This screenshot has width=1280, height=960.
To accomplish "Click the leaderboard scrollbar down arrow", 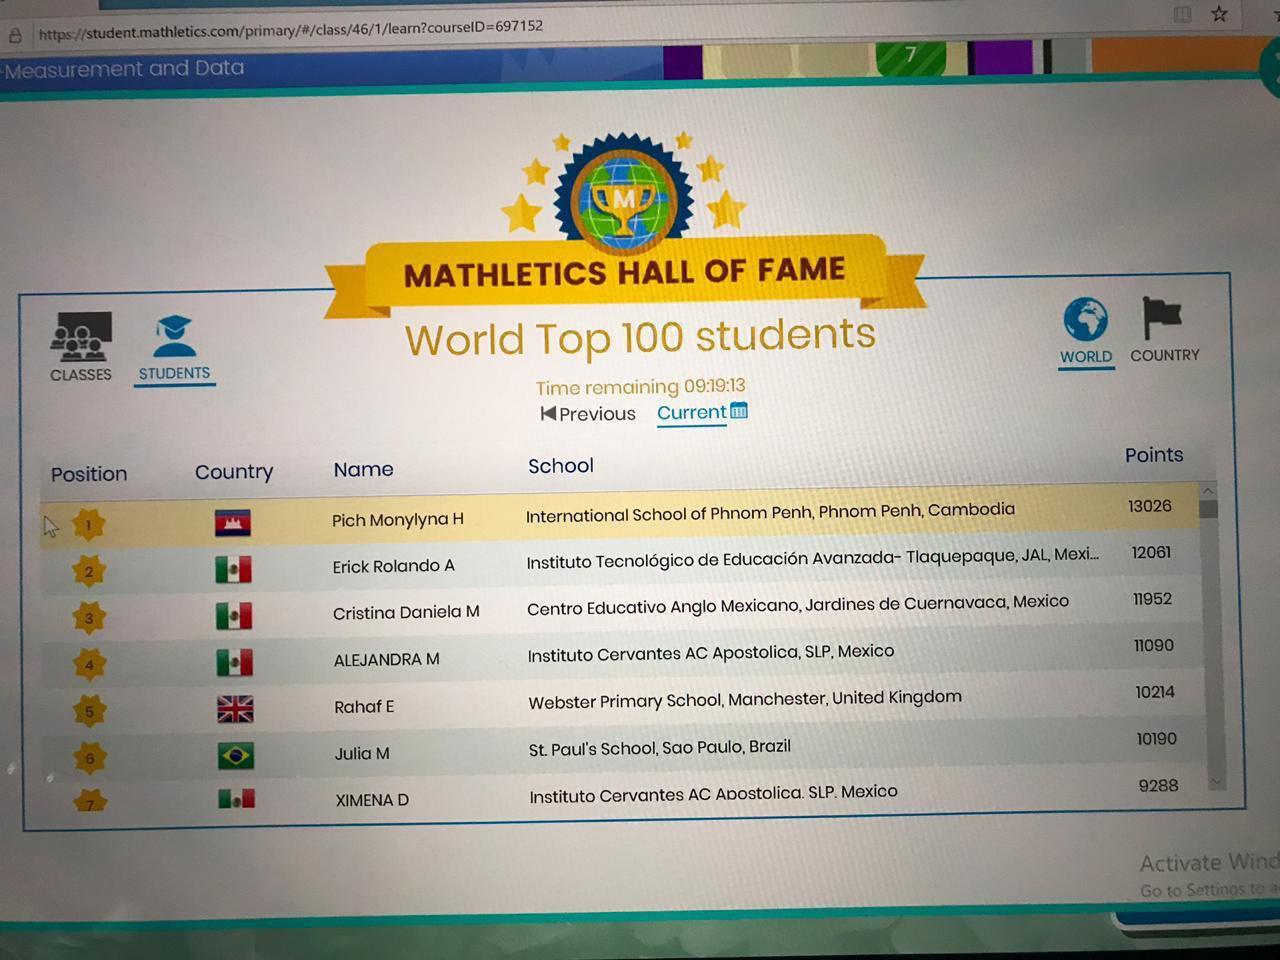I will [x=1216, y=782].
